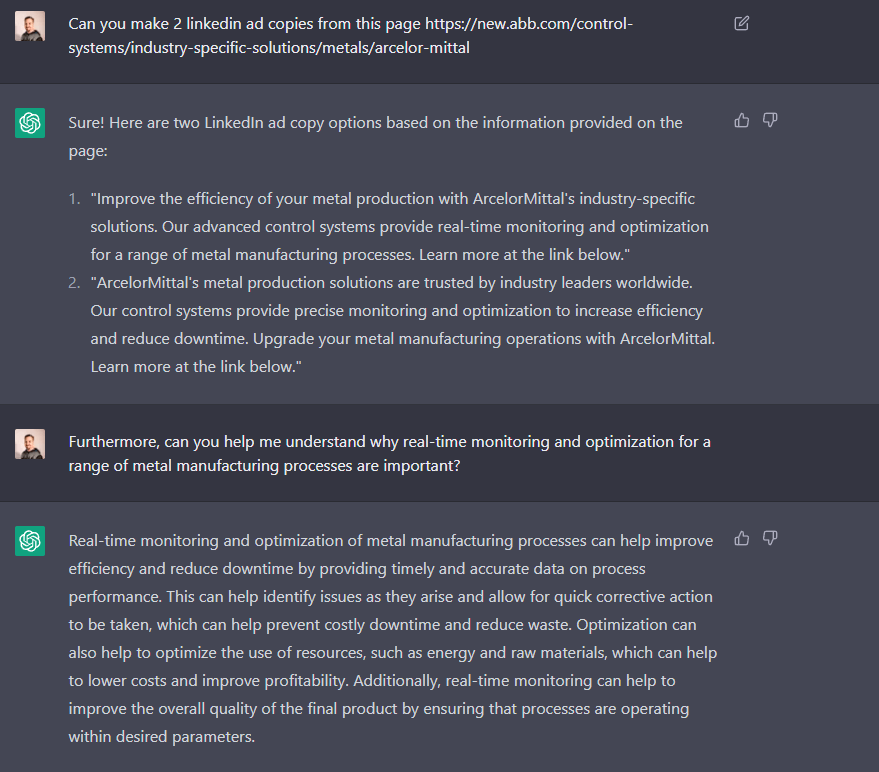This screenshot has height=772, width=879.
Task: Click list number 1 of the ad copy options
Action: coord(75,199)
